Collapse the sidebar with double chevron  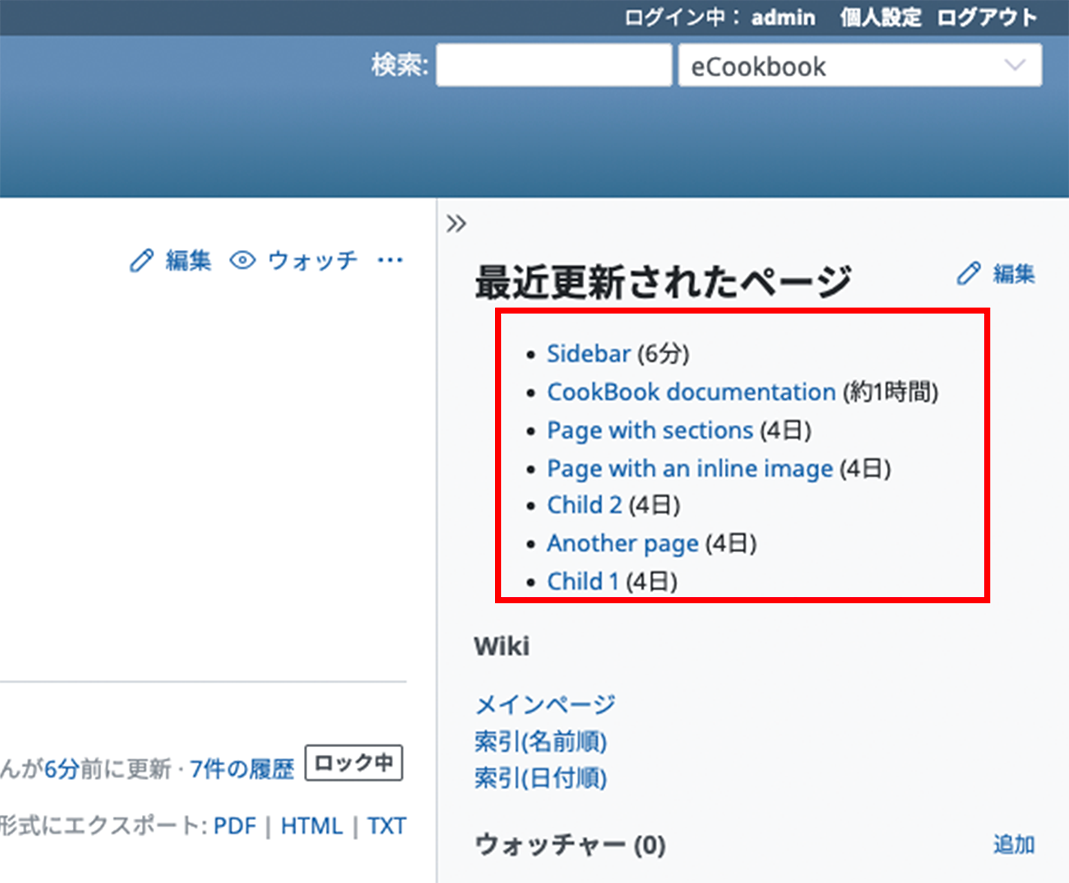pyautogui.click(x=456, y=223)
